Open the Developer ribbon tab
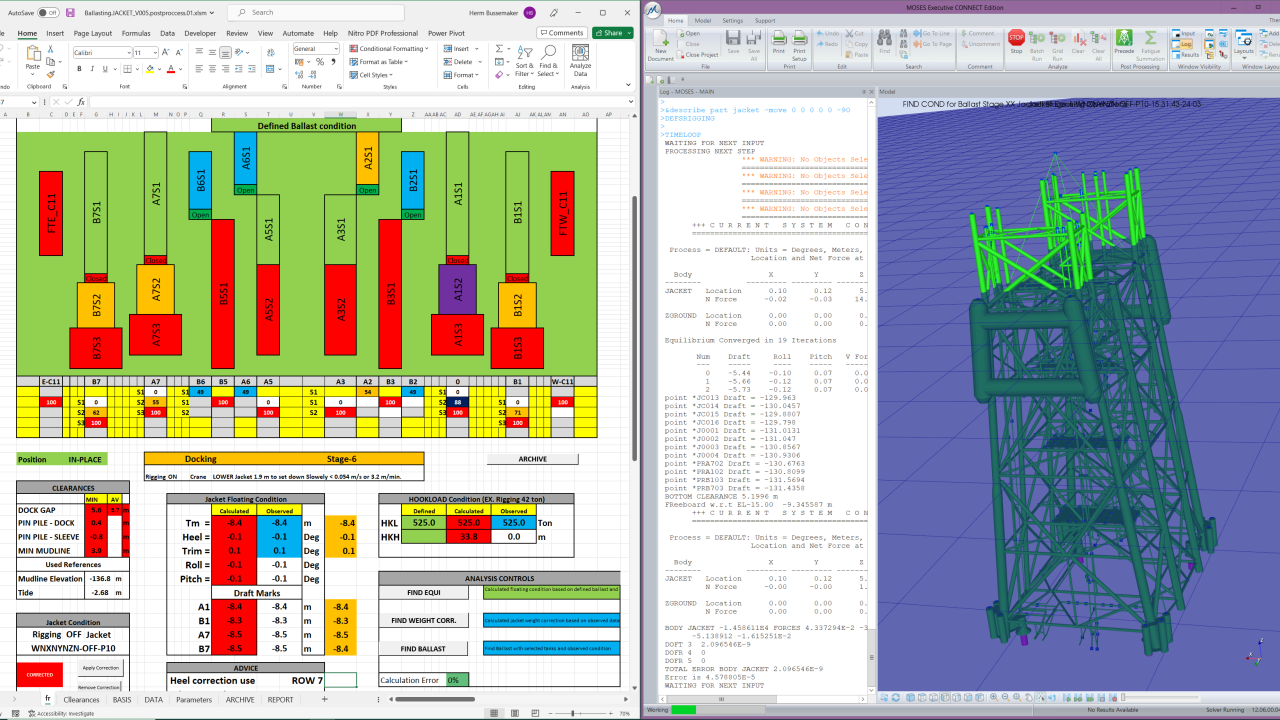This screenshot has width=1280, height=720. 200,33
